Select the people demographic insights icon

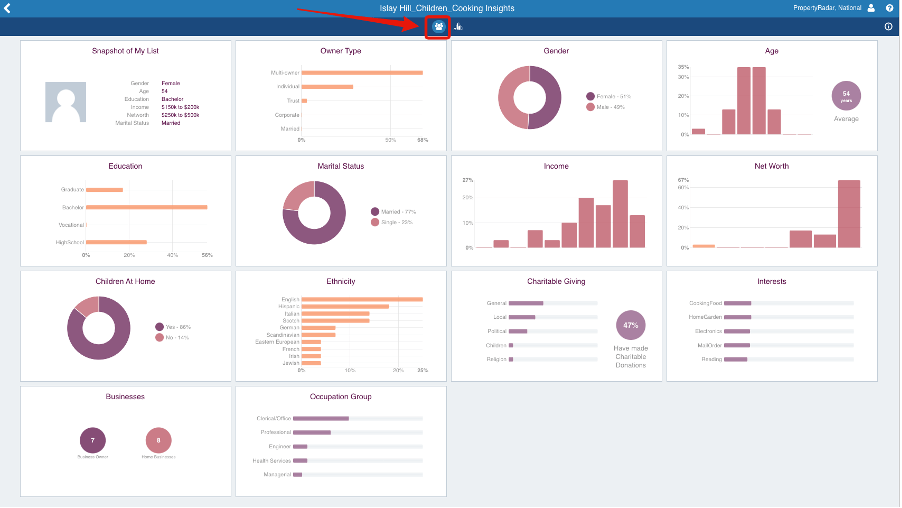point(439,26)
